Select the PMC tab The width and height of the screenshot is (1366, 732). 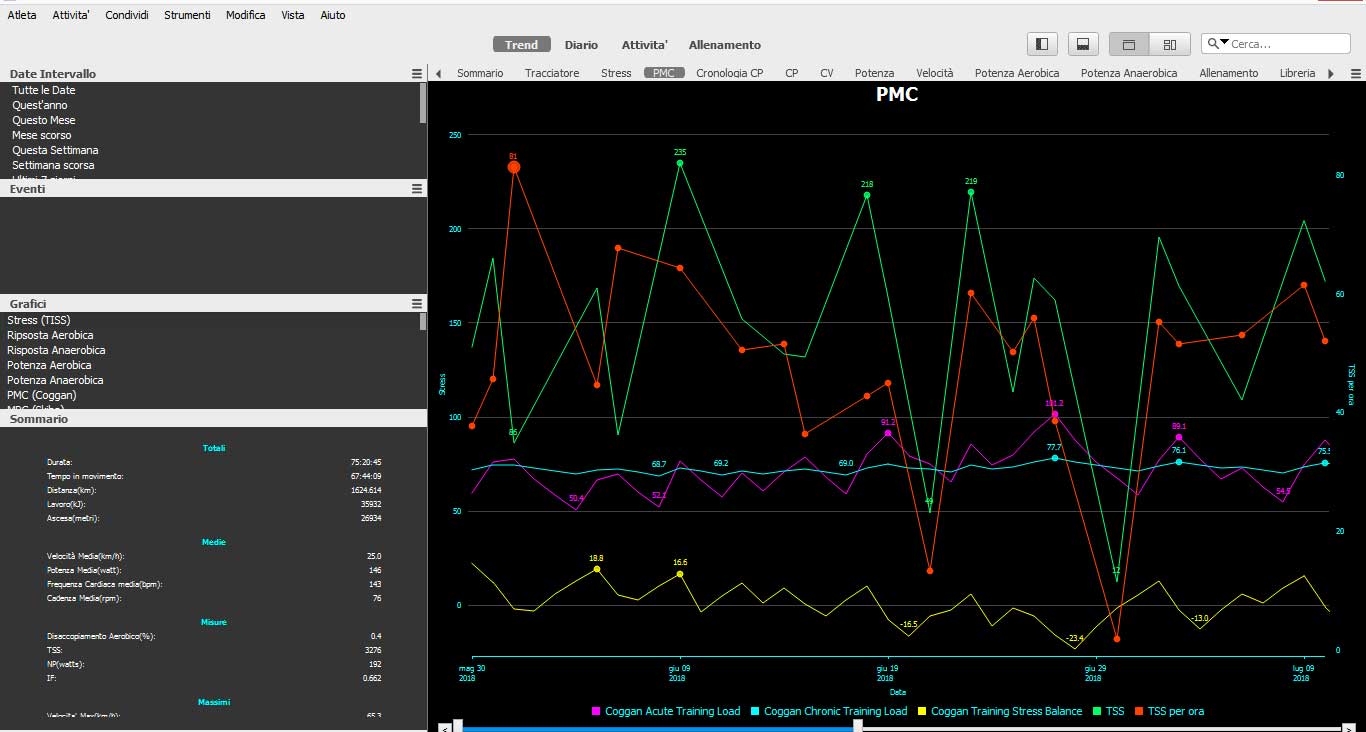(x=664, y=73)
